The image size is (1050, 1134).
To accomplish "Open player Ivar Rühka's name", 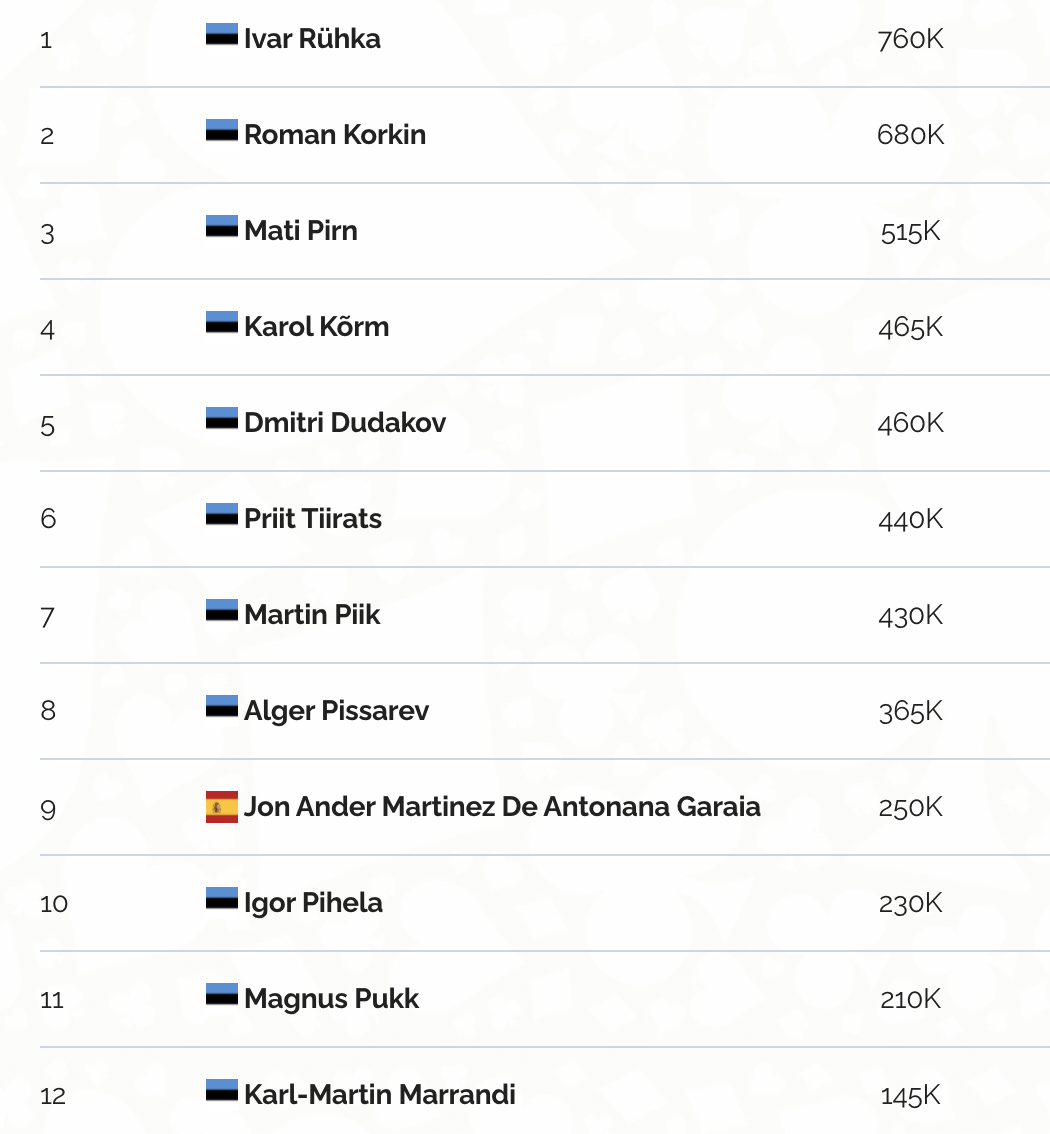I will tap(312, 39).
